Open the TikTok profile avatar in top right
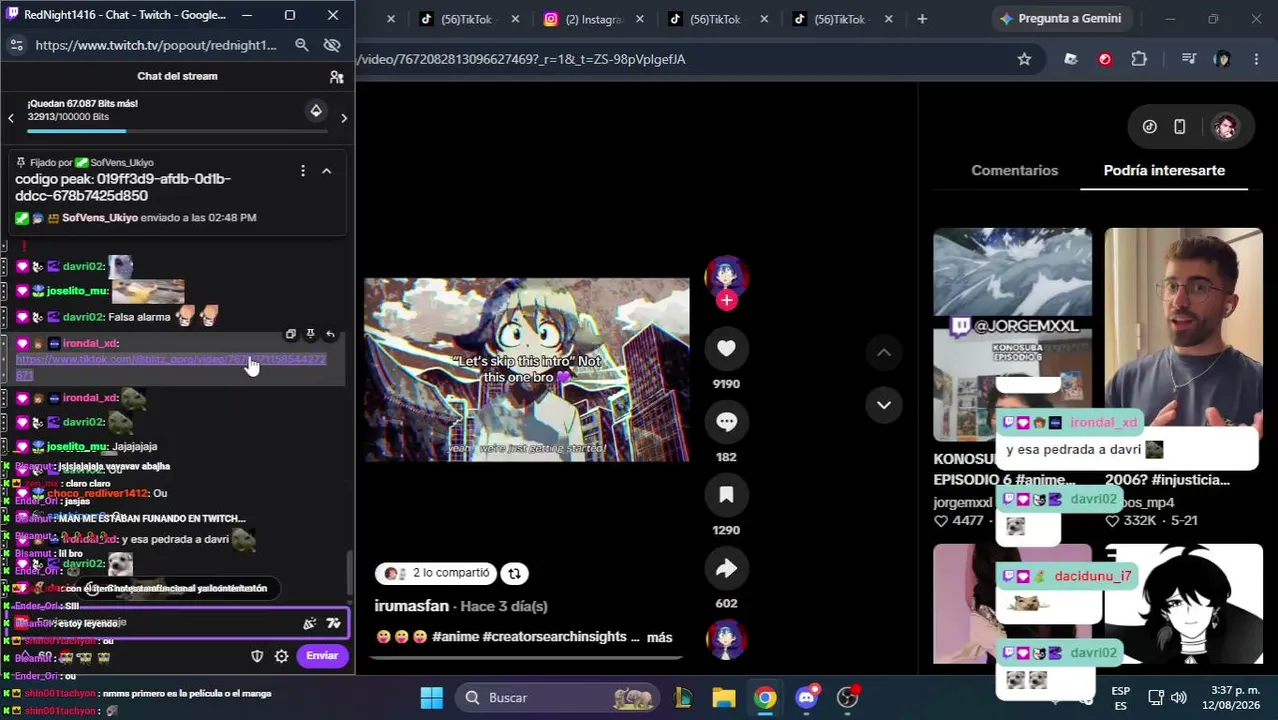Viewport: 1278px width, 720px height. [1225, 127]
